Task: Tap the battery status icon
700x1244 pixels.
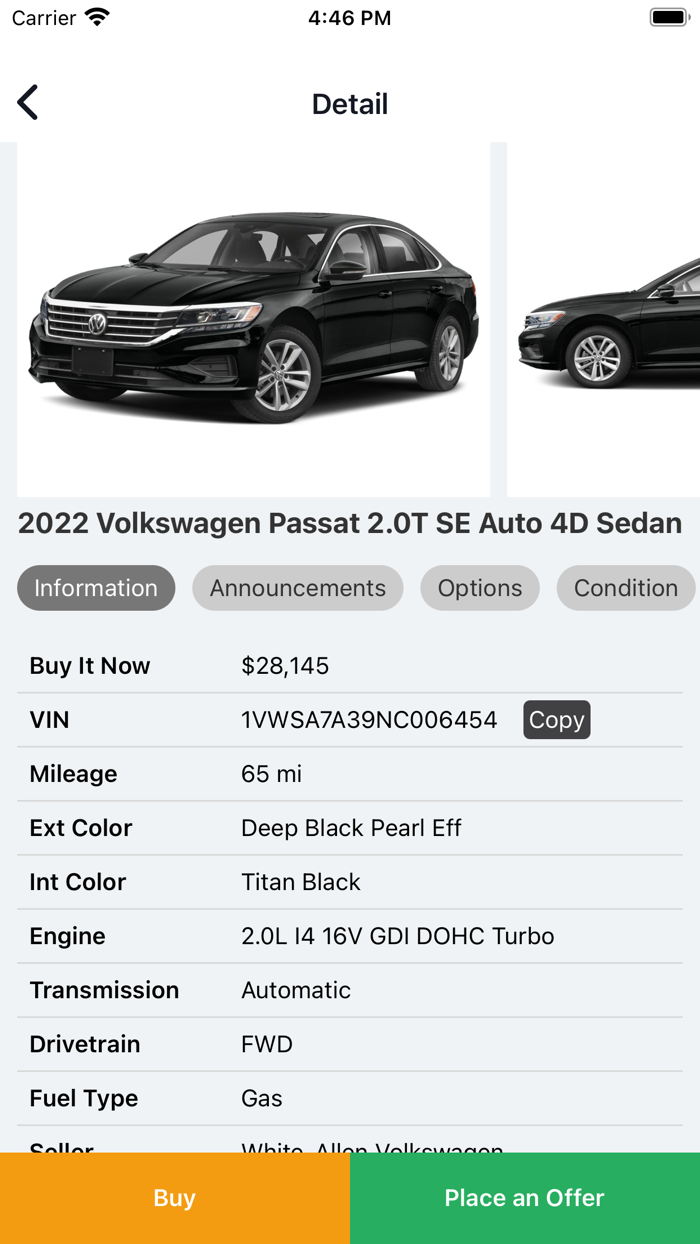Action: [x=668, y=18]
